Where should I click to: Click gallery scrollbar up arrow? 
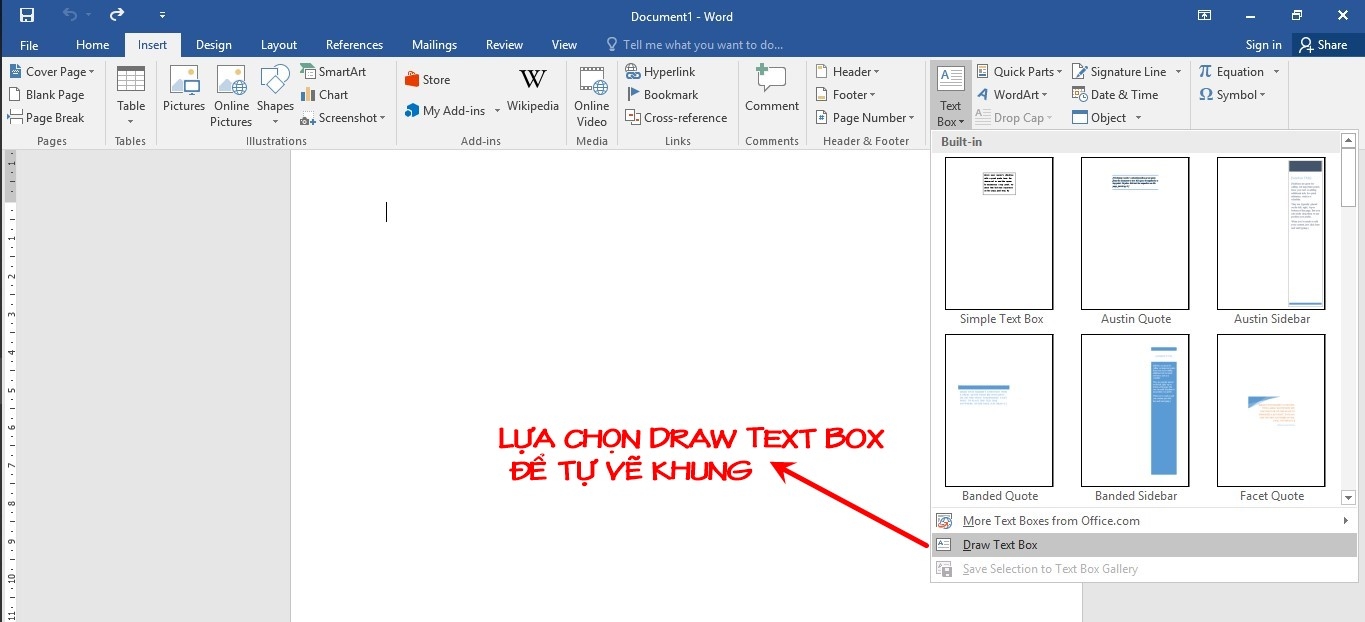point(1348,141)
